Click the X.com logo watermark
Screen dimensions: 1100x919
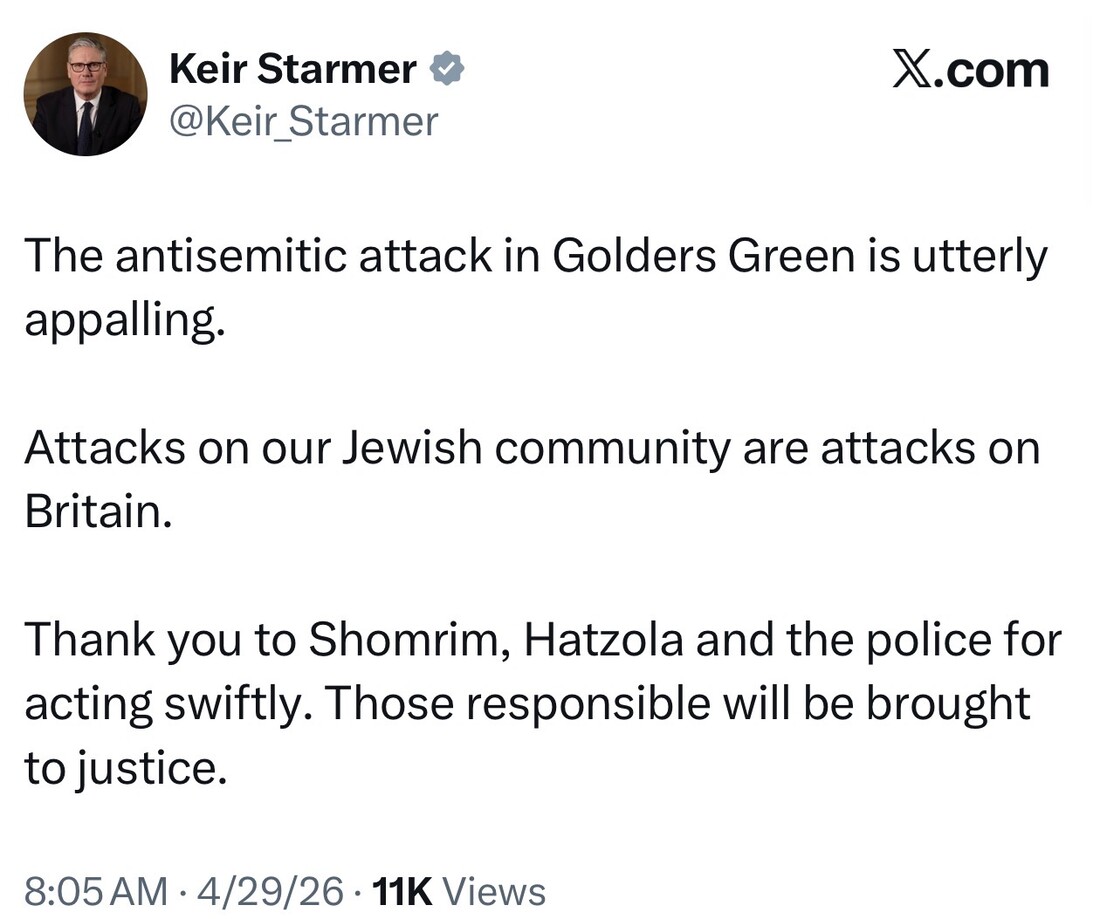click(970, 71)
